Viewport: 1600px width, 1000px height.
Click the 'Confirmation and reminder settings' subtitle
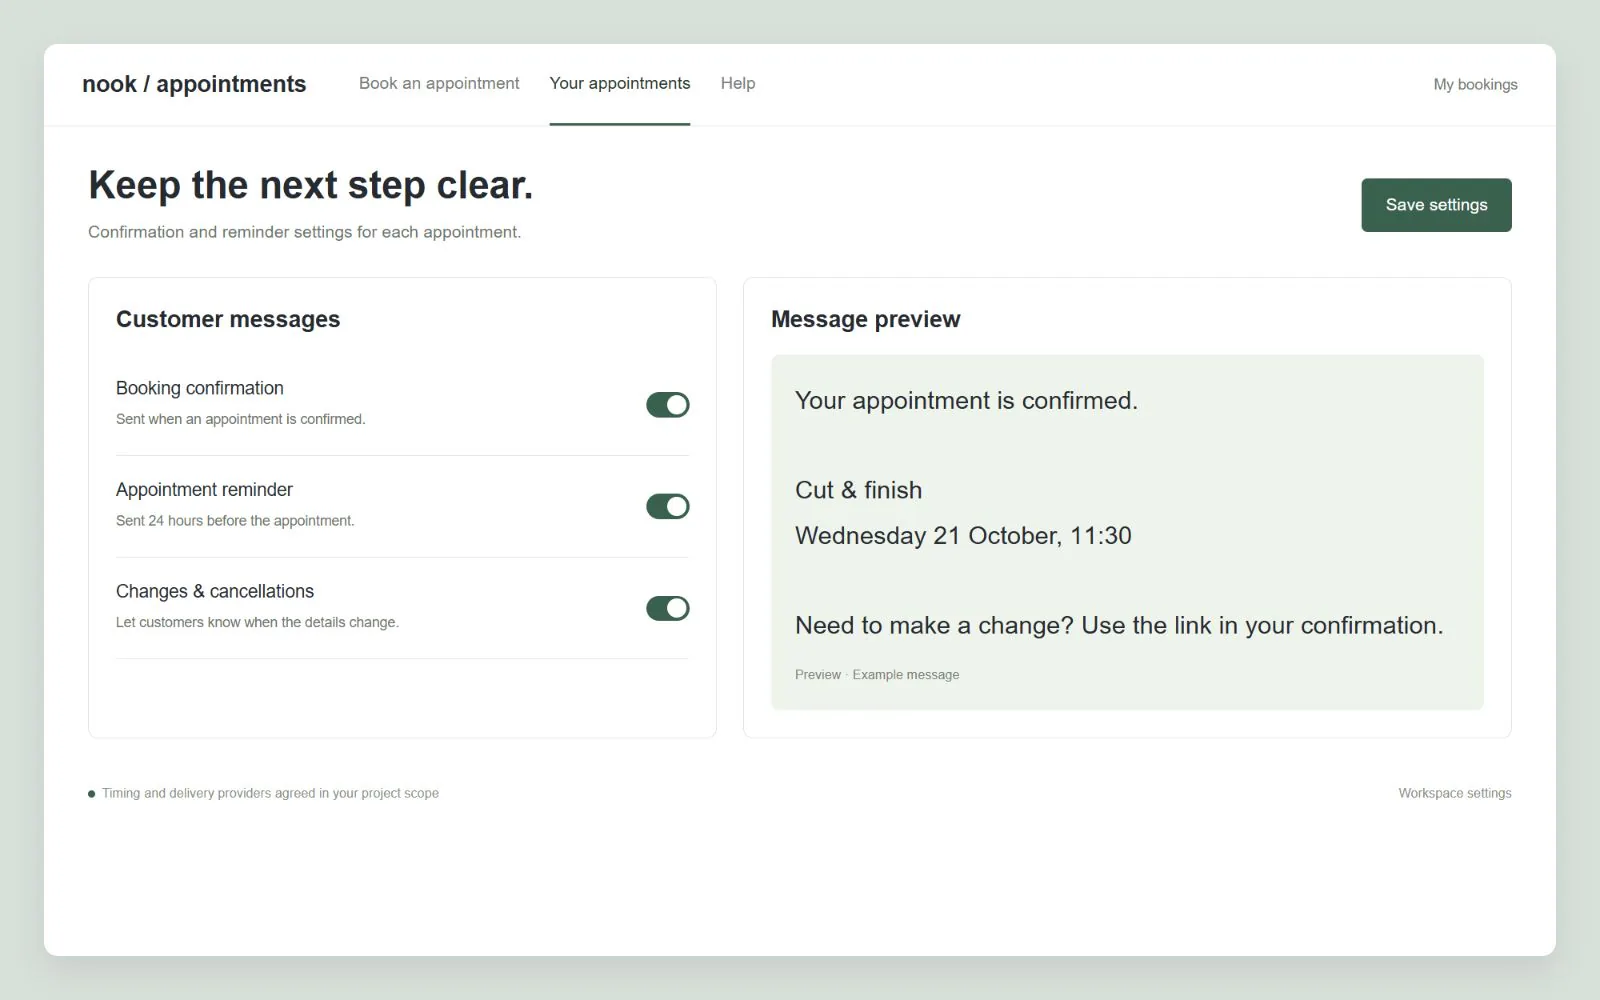pyautogui.click(x=304, y=232)
